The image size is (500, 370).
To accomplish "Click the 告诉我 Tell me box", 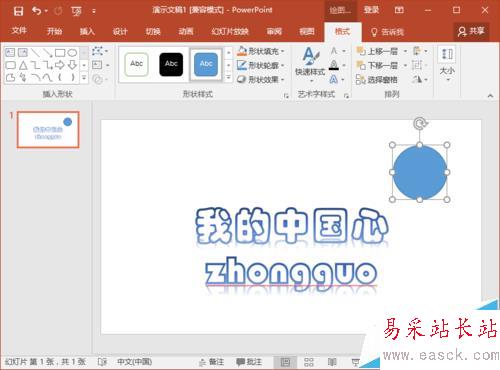I will point(387,32).
